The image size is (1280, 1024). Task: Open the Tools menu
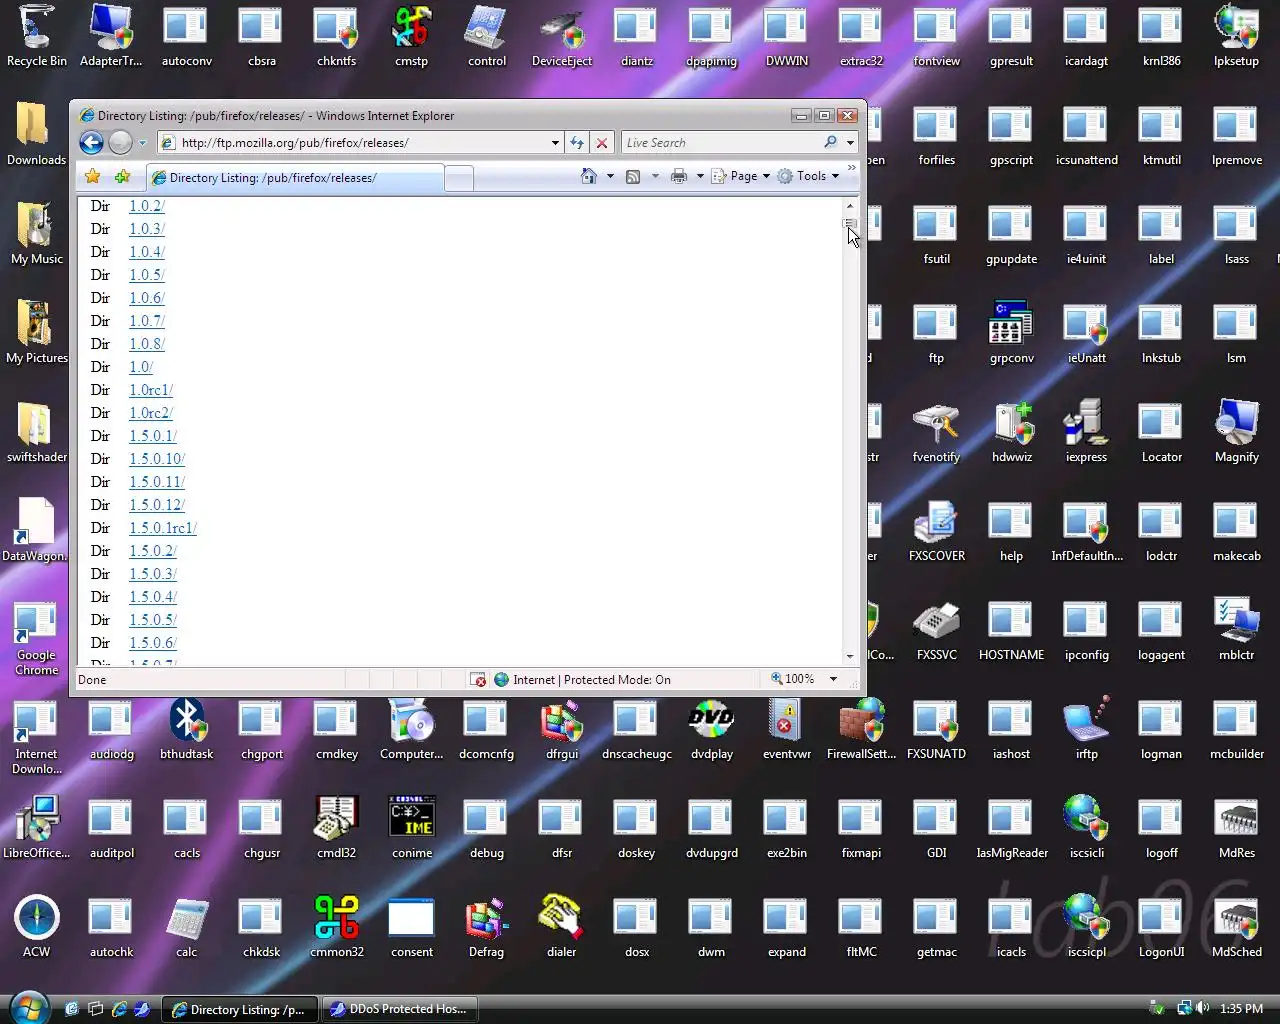tap(808, 176)
